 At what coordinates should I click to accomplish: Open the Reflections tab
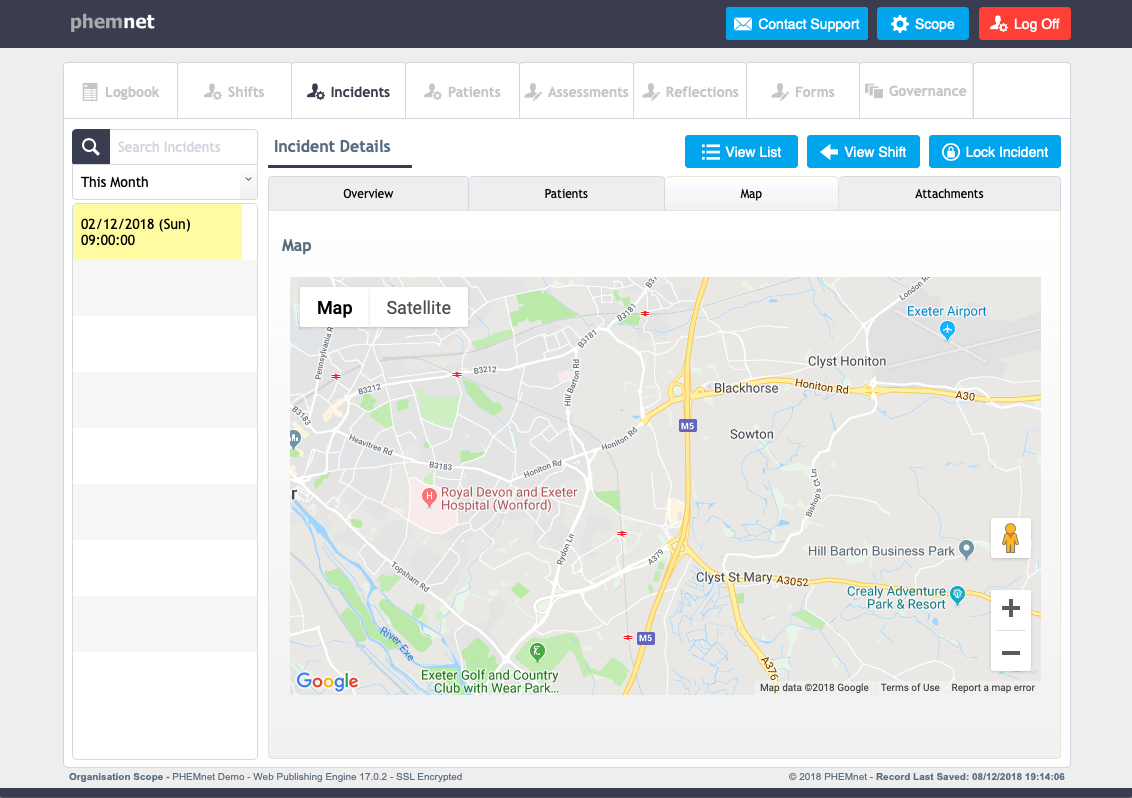(x=690, y=91)
